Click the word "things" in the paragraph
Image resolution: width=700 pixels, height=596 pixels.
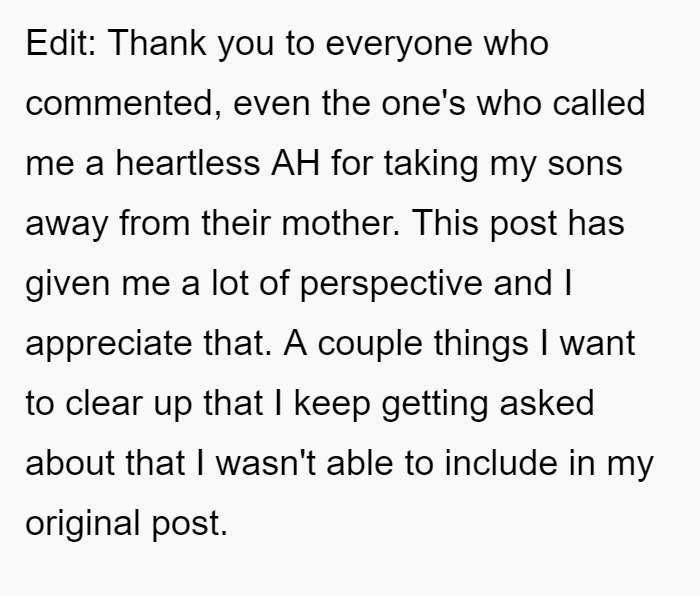(481, 345)
